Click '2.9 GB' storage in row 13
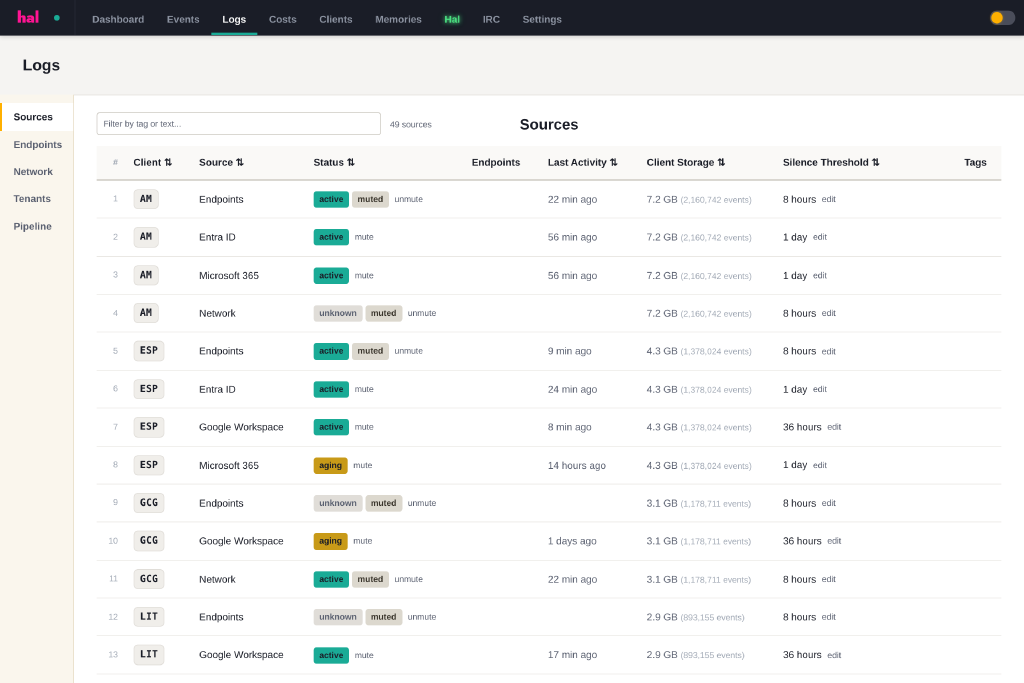1024x683 pixels. [662, 655]
